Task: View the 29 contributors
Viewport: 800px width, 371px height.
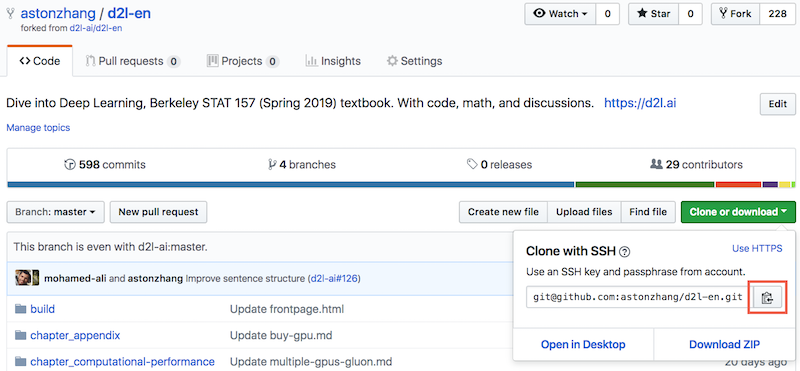Action: (696, 165)
